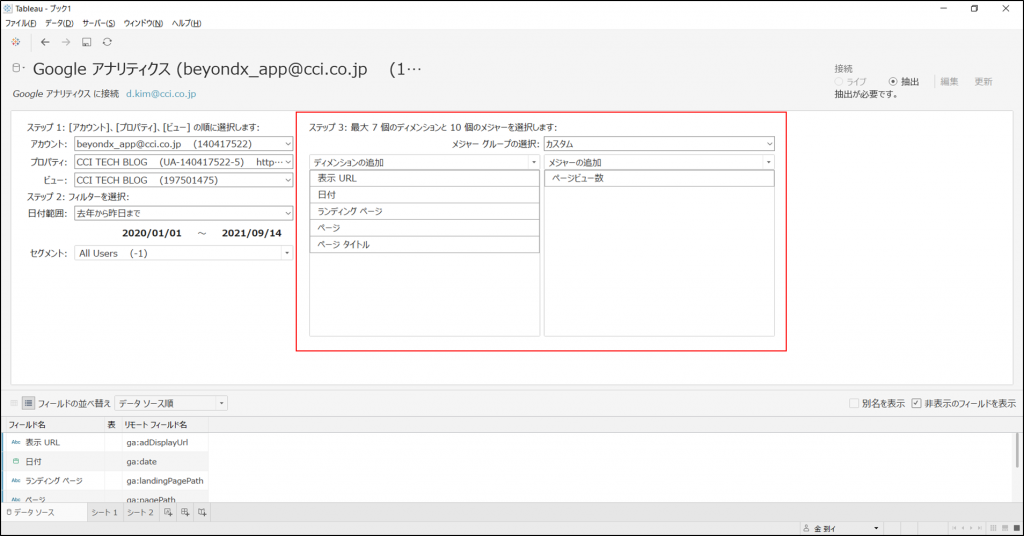Image resolution: width=1024 pixels, height=536 pixels.
Task: Click the d.kim@cci.co.jp account link
Action: (x=161, y=93)
